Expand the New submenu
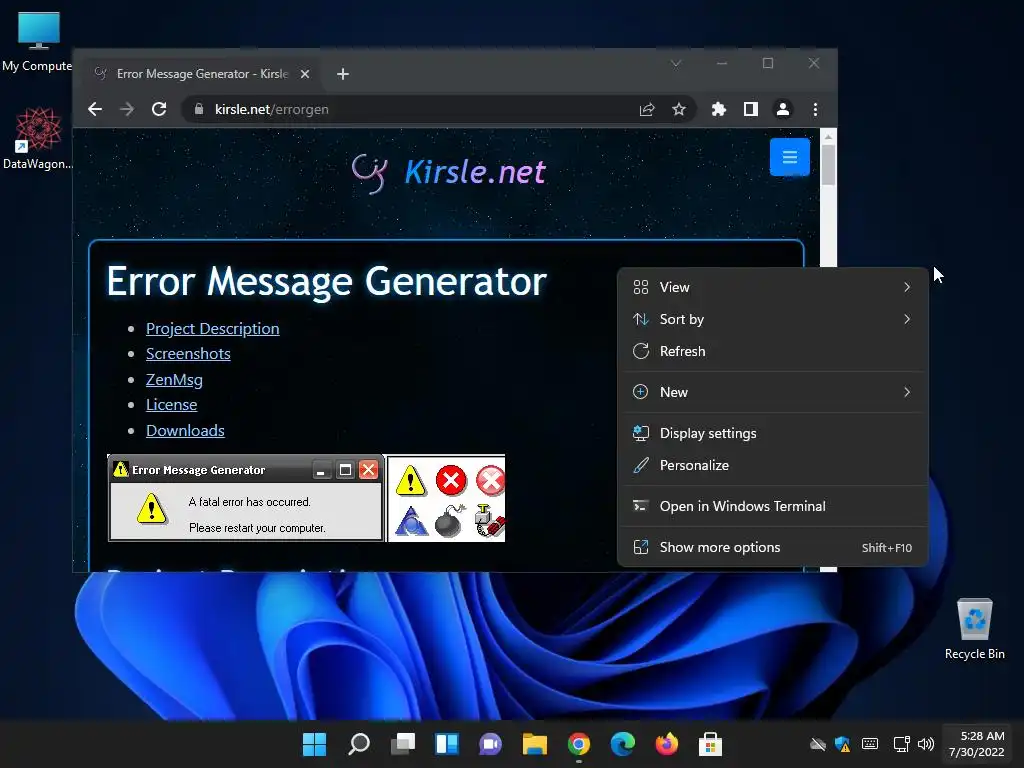The width and height of the screenshot is (1024, 768). click(x=772, y=392)
